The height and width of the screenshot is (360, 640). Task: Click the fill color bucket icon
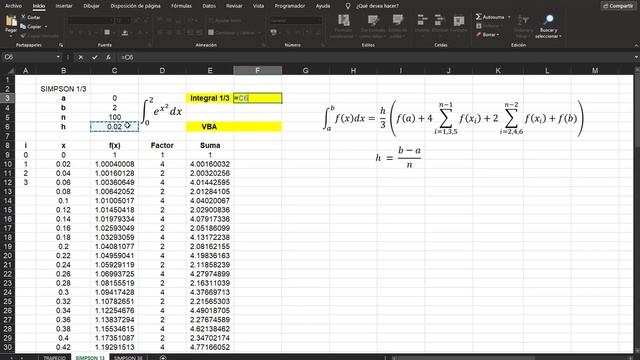click(x=125, y=32)
